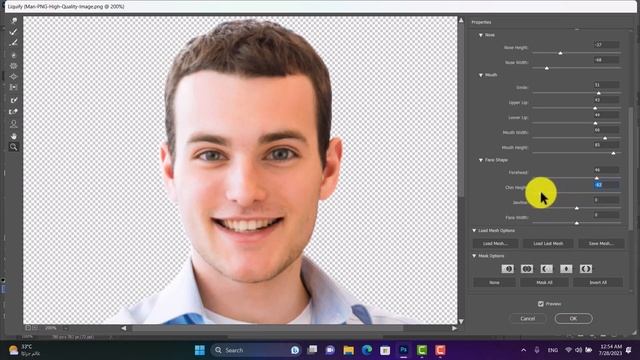
Task: Collapse the Mouth section
Action: point(481,75)
